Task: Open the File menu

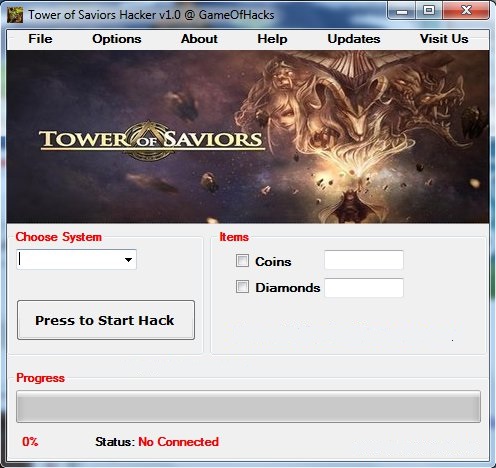Action: point(40,39)
